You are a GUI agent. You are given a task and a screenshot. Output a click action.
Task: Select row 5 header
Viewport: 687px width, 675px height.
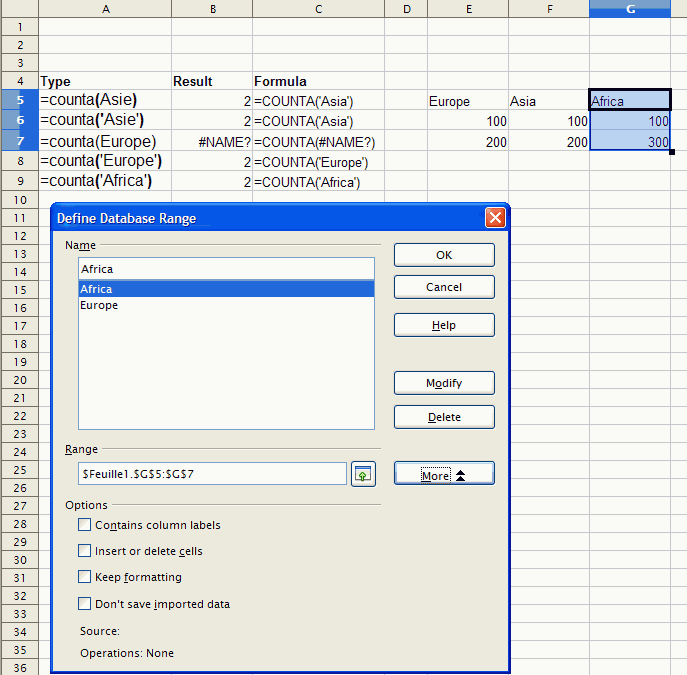(x=19, y=100)
